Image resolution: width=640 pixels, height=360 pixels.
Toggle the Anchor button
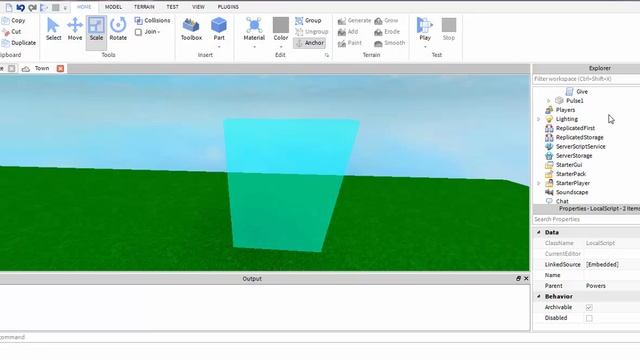pyautogui.click(x=309, y=43)
